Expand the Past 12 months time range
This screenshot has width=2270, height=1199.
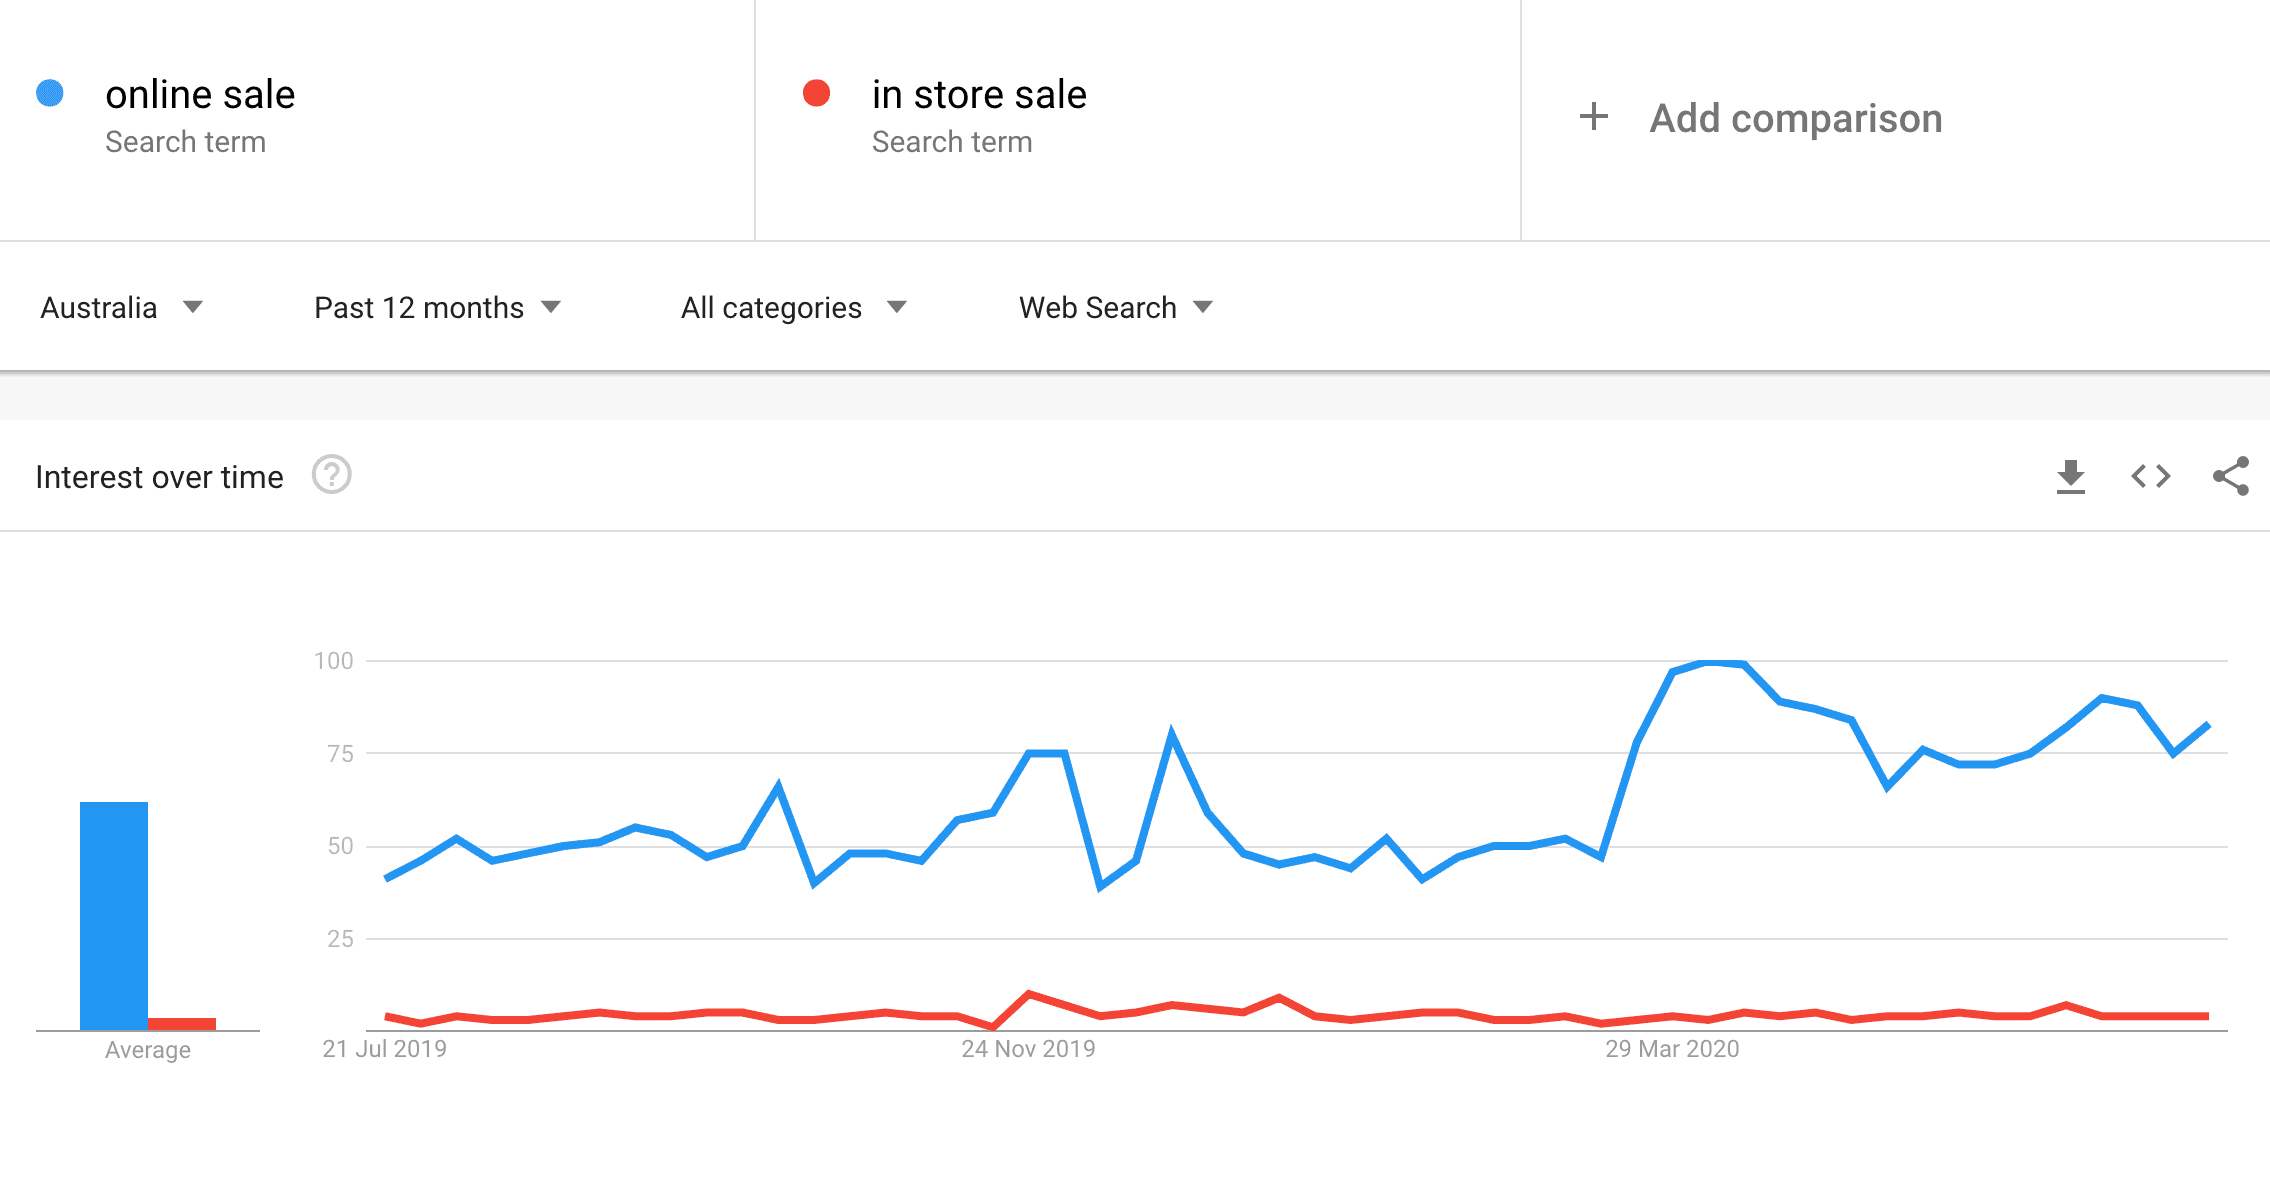(x=437, y=307)
